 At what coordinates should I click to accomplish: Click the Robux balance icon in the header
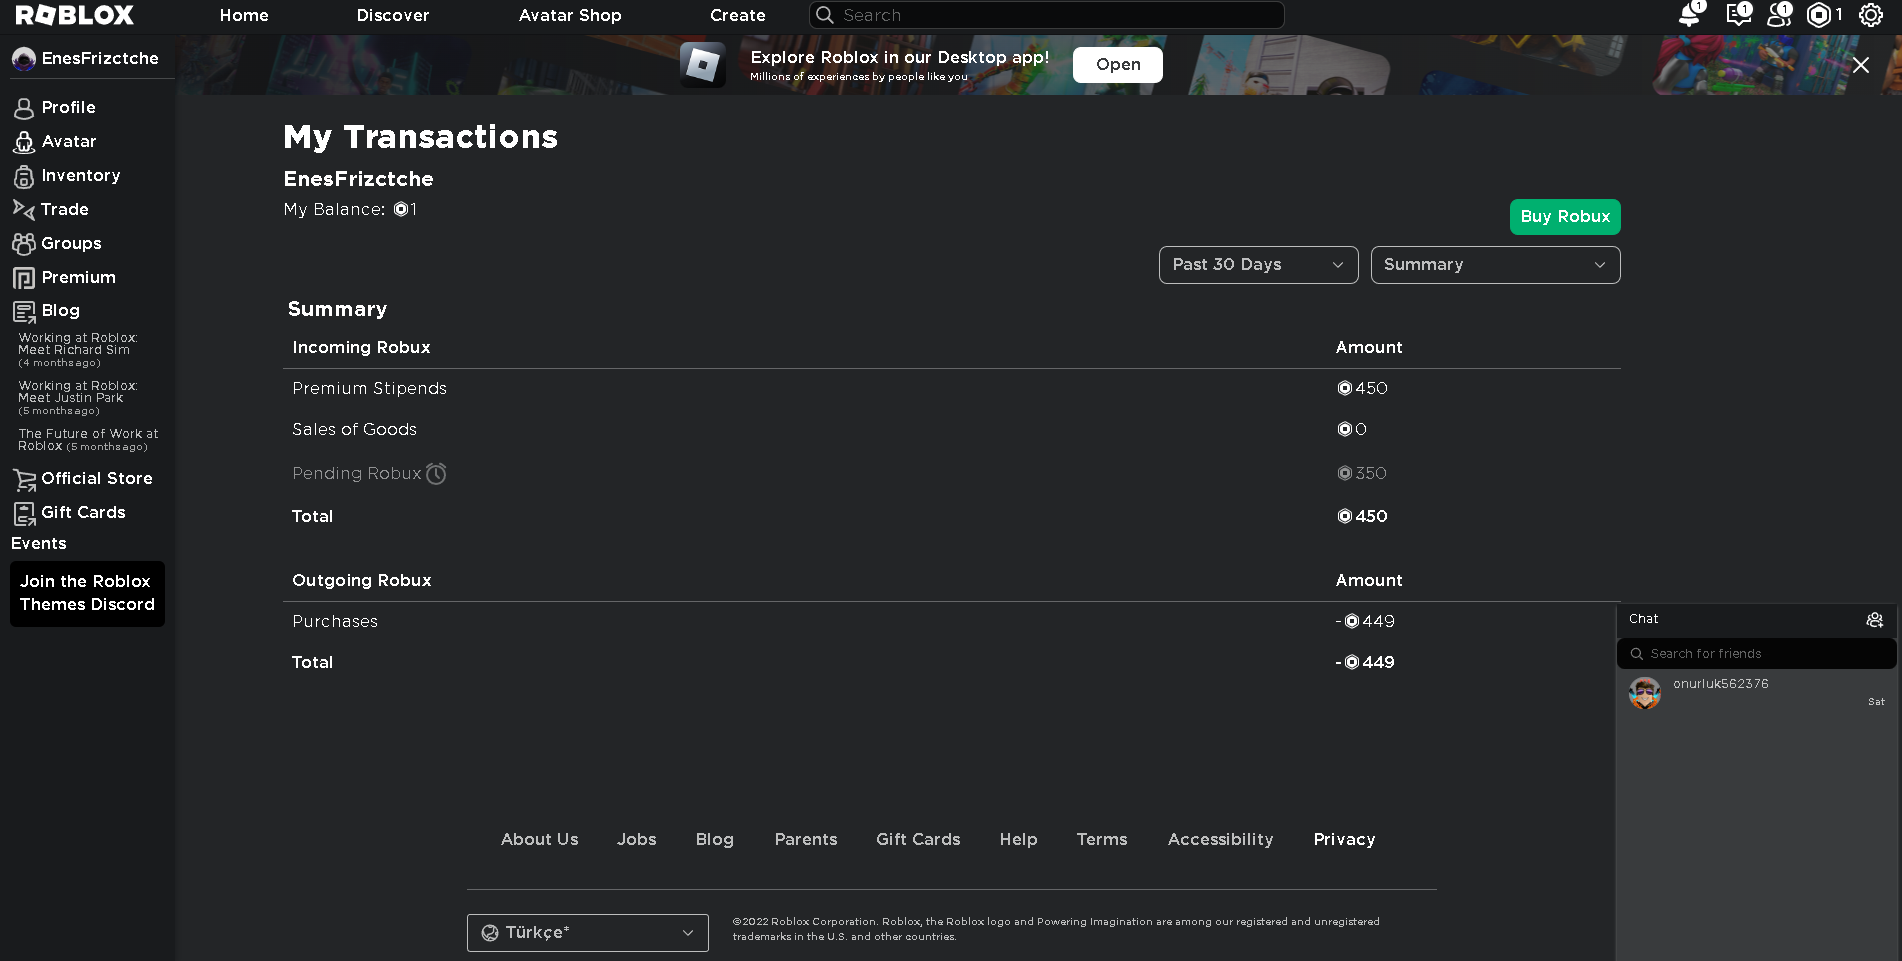point(1819,15)
